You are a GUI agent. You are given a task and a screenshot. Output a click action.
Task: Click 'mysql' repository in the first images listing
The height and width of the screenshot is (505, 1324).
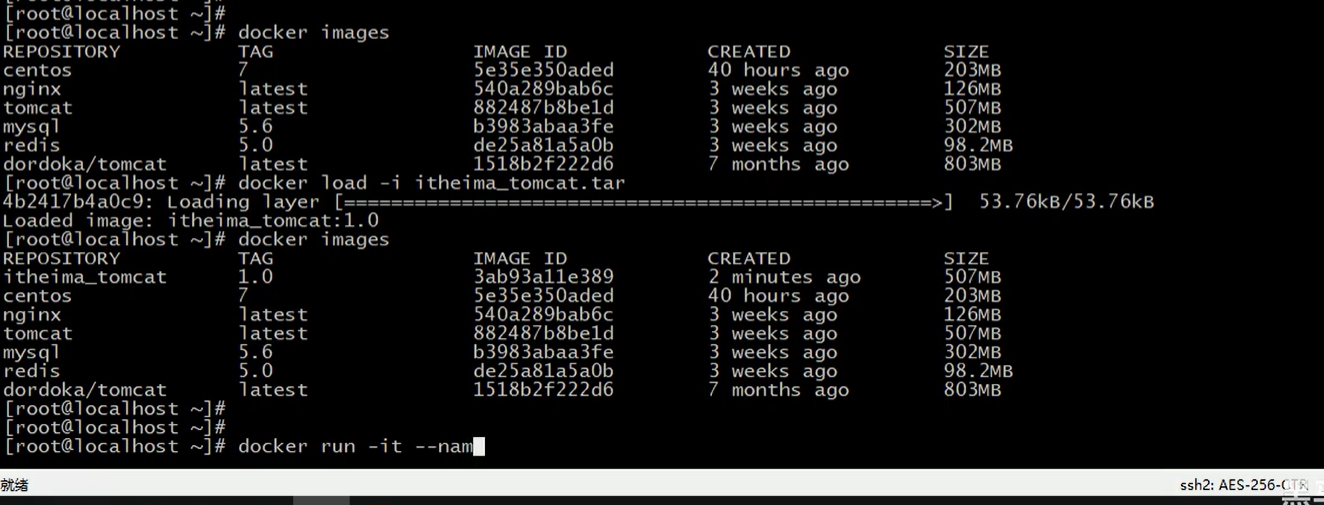click(x=32, y=127)
